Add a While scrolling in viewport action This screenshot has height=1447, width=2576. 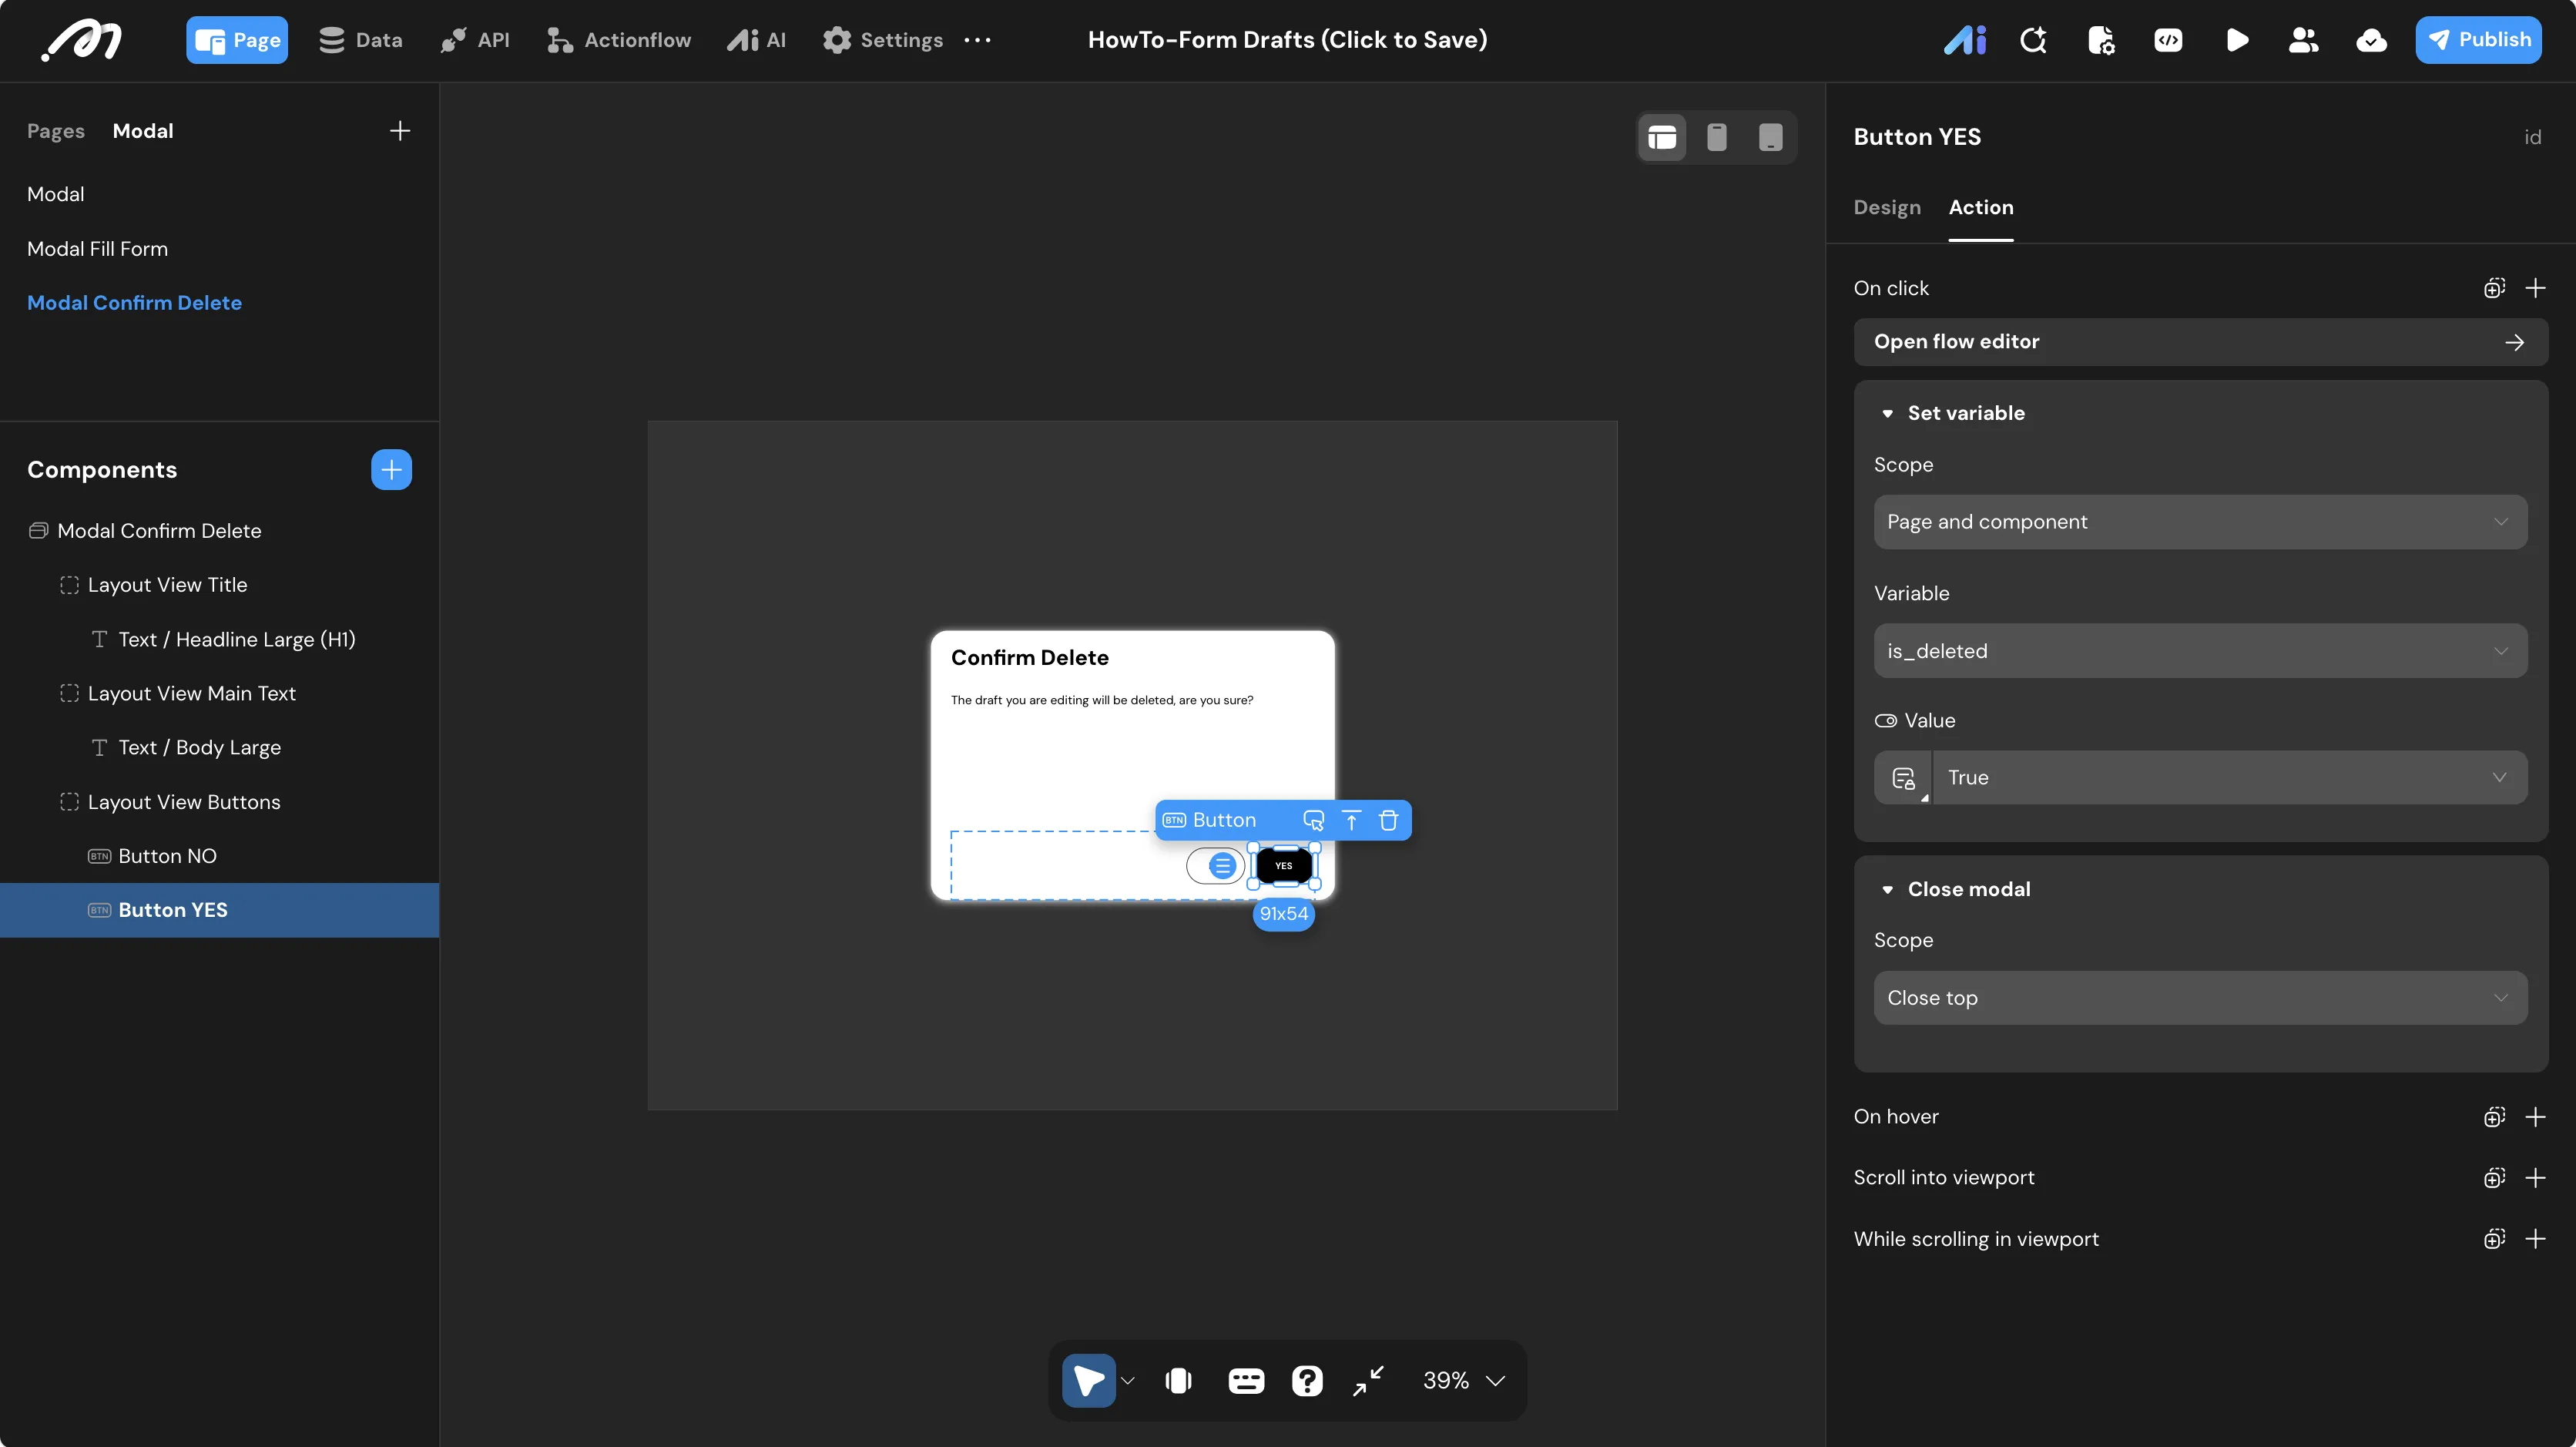click(x=2535, y=1239)
